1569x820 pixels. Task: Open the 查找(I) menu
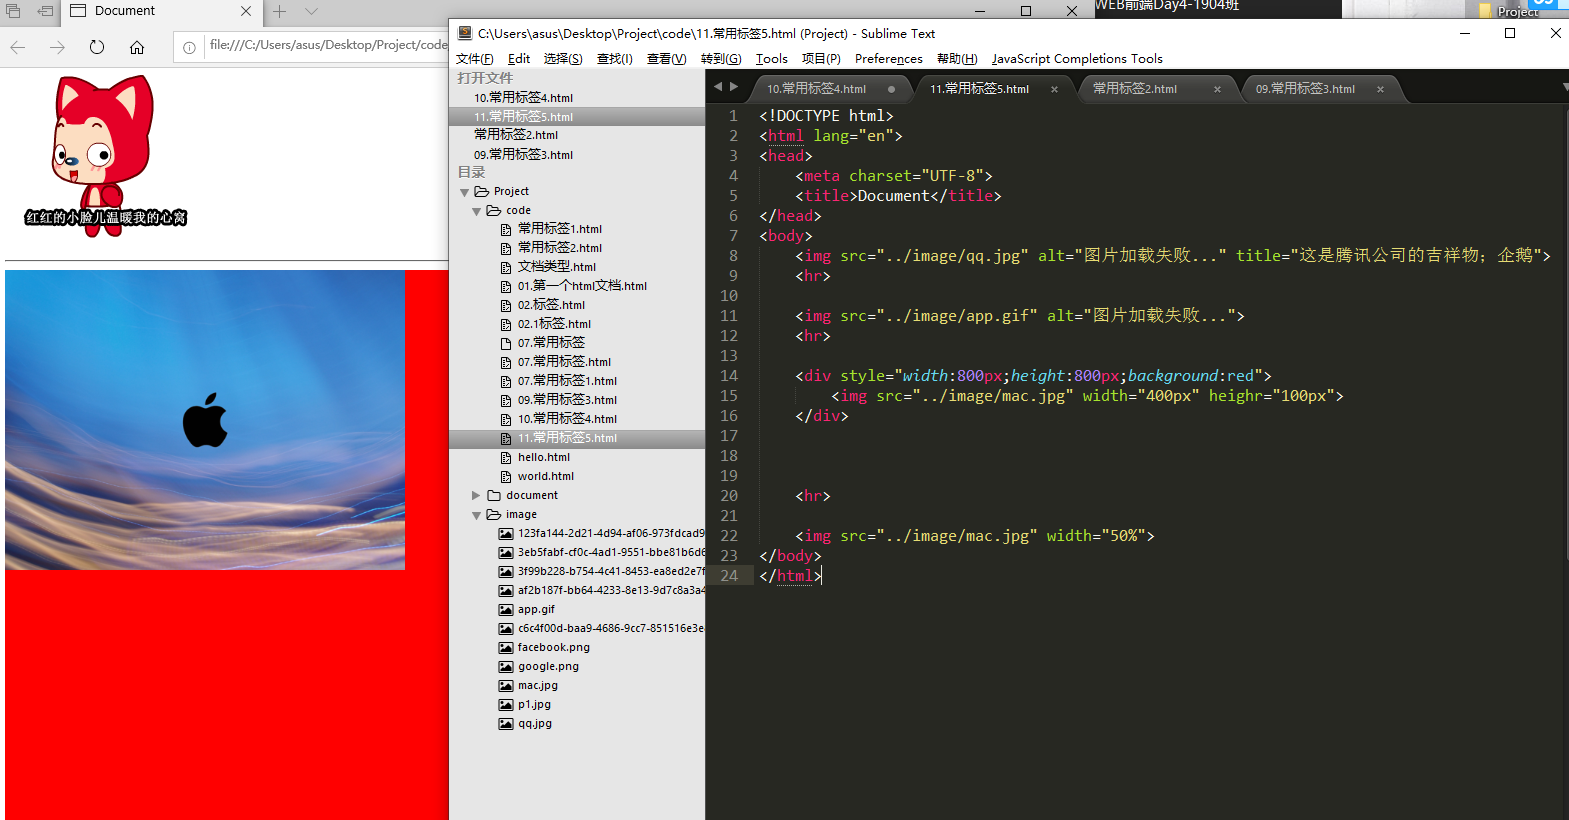coord(615,59)
